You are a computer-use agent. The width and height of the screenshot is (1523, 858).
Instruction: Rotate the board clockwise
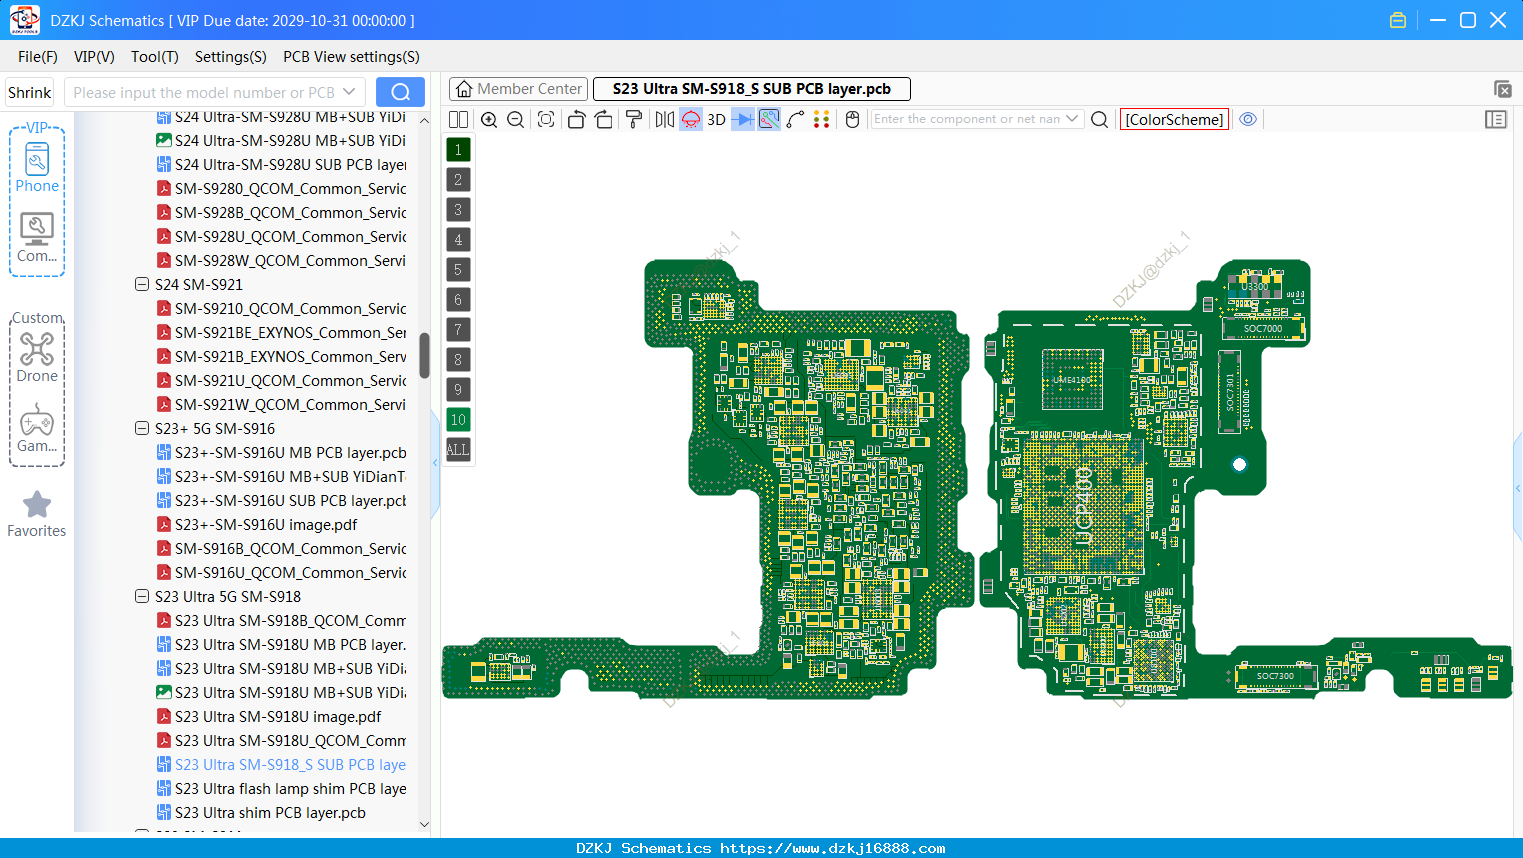604,119
